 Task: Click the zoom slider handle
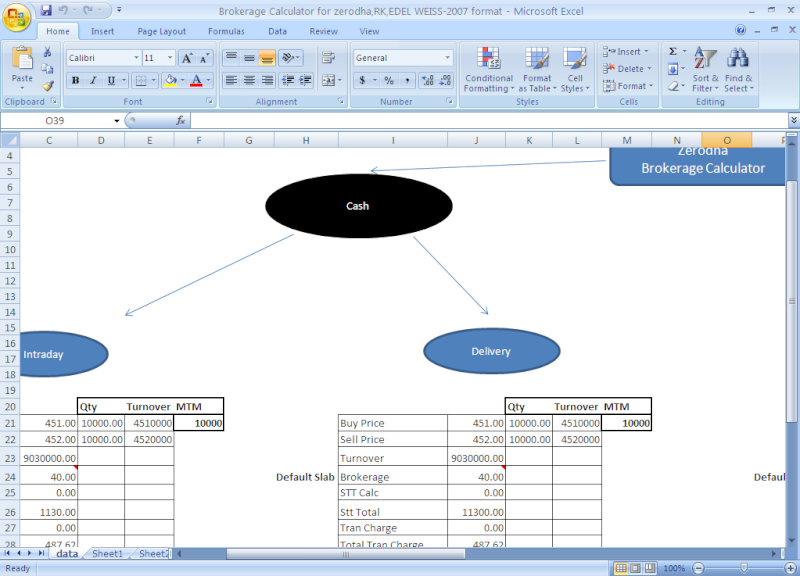pos(744,568)
